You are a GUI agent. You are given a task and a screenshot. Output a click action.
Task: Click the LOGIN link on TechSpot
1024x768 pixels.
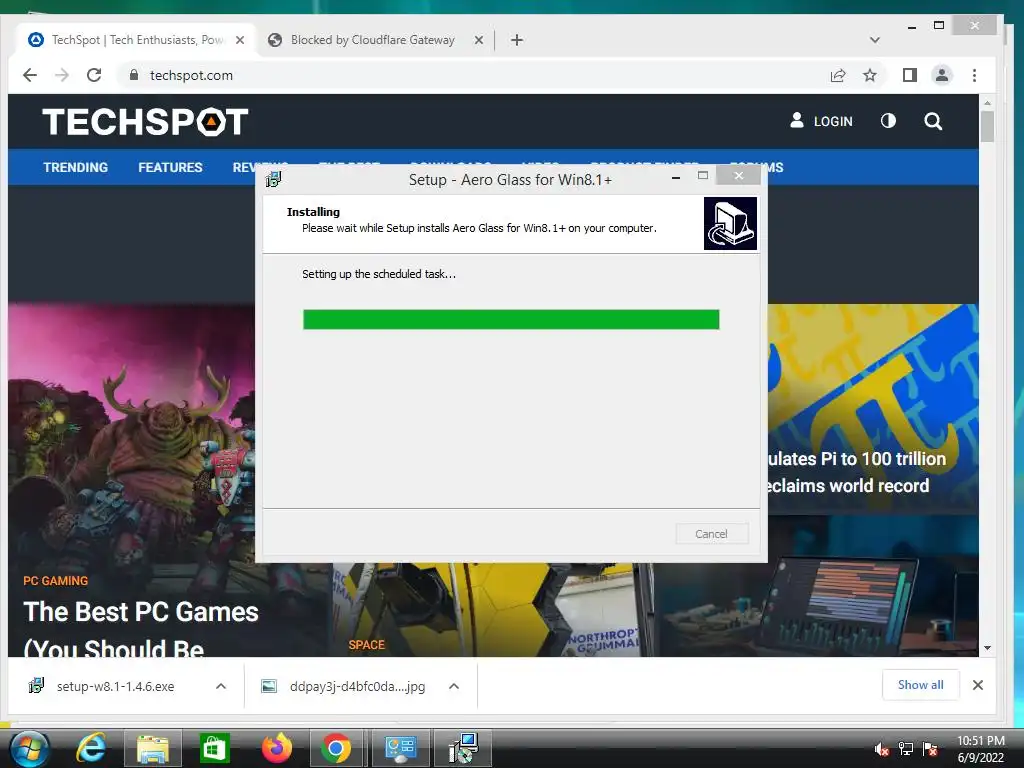[822, 121]
